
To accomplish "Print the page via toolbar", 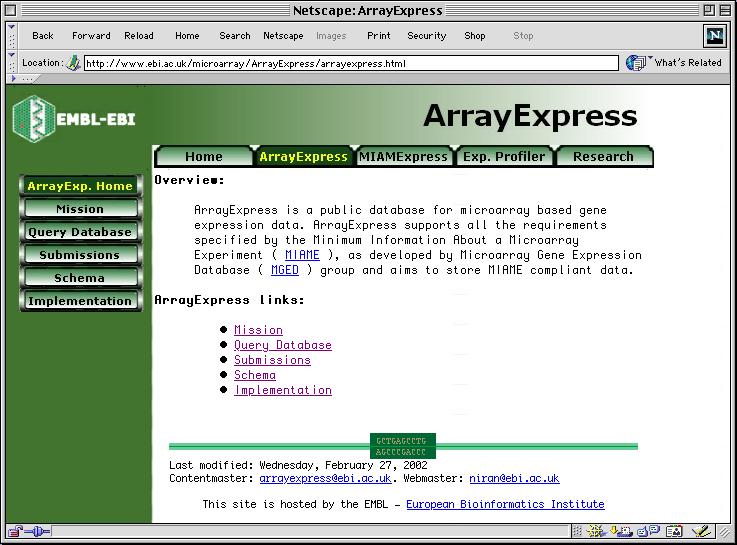I will pyautogui.click(x=379, y=36).
